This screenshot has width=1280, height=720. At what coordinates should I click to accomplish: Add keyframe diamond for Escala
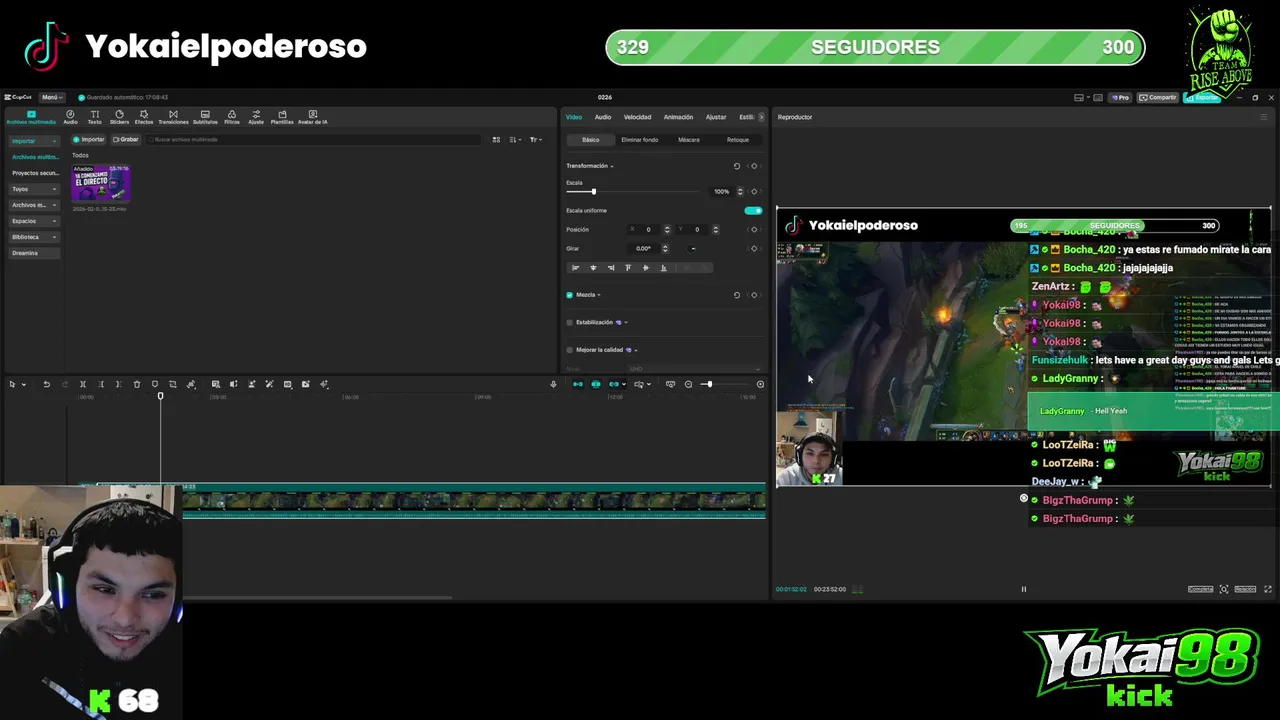tap(754, 191)
